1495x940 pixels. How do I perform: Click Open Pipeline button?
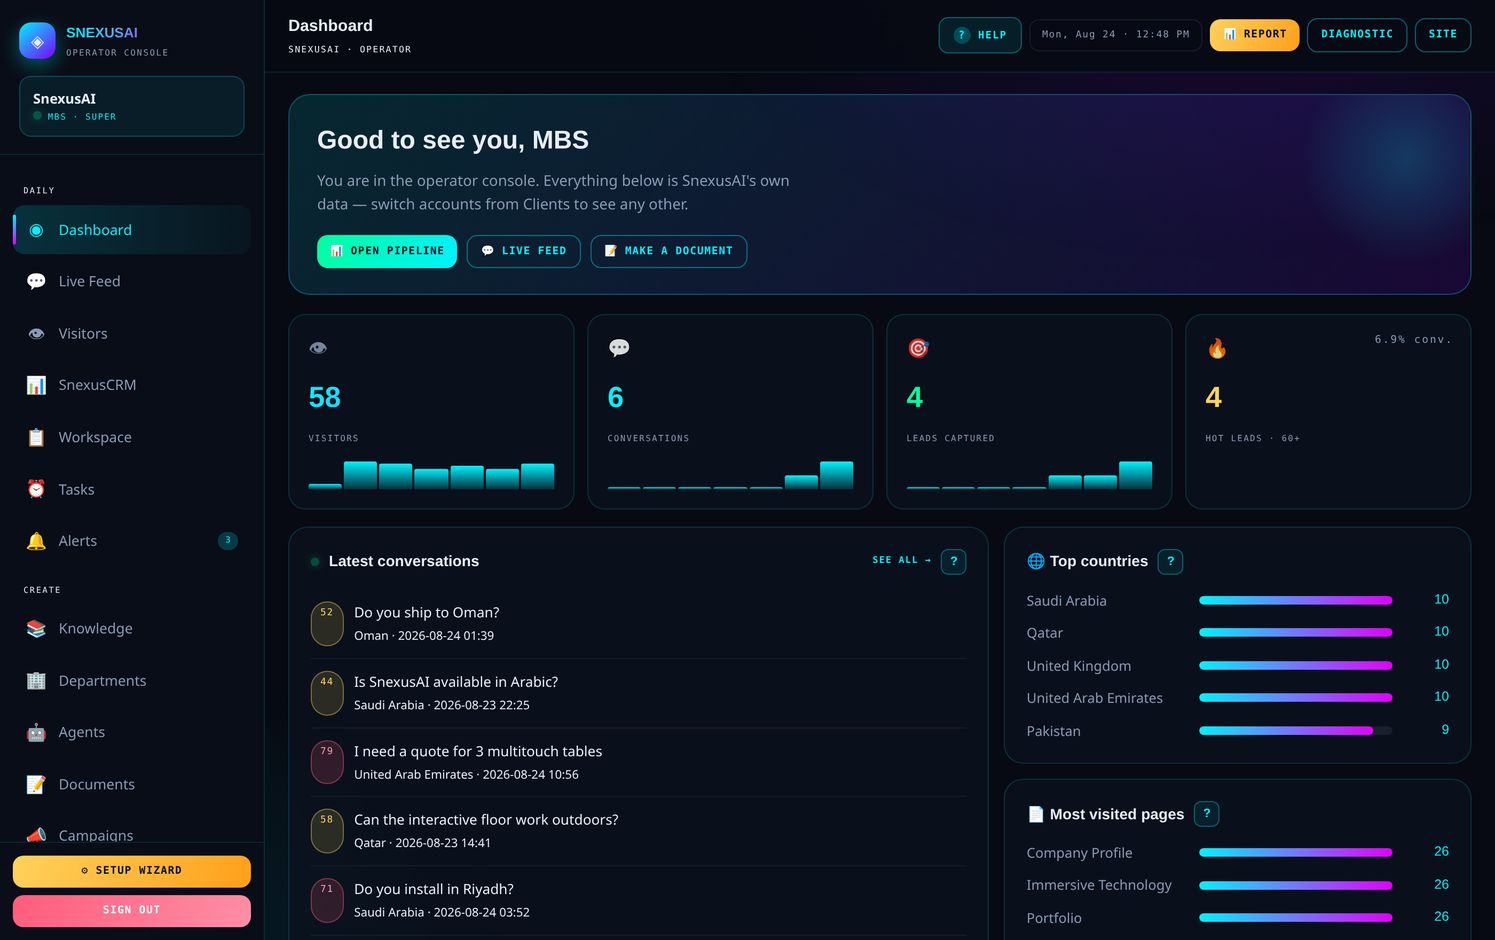387,251
